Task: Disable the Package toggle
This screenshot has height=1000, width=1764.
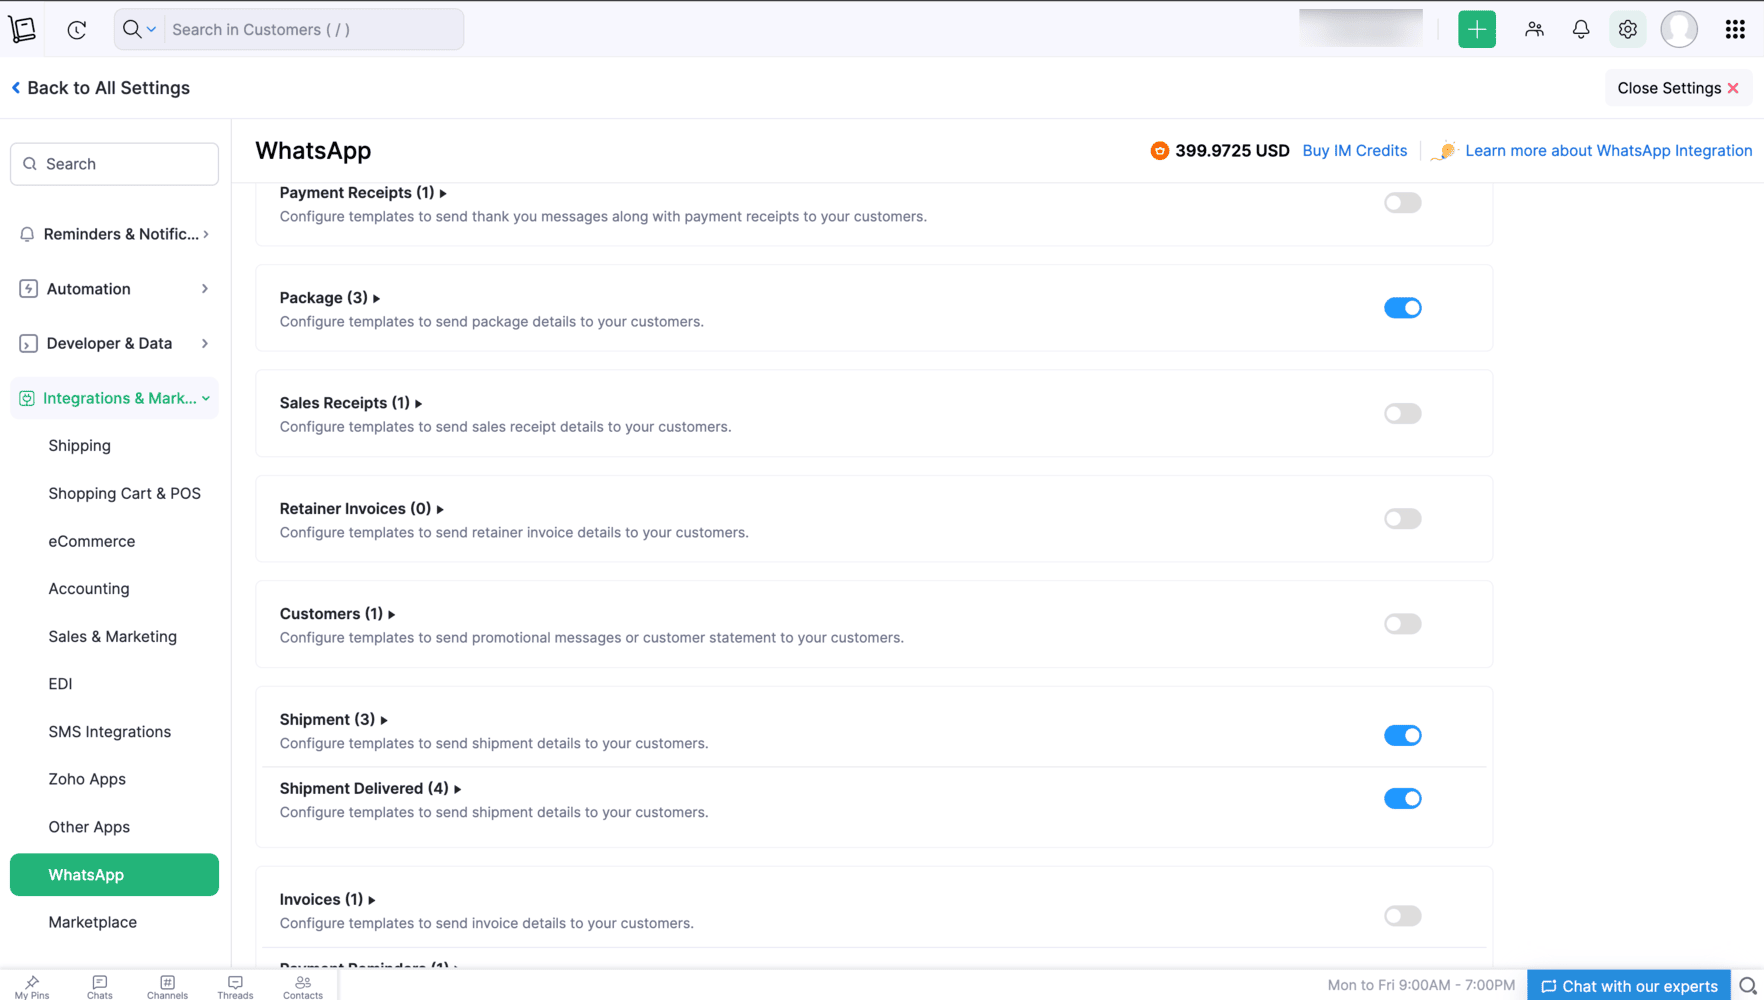Action: point(1402,308)
